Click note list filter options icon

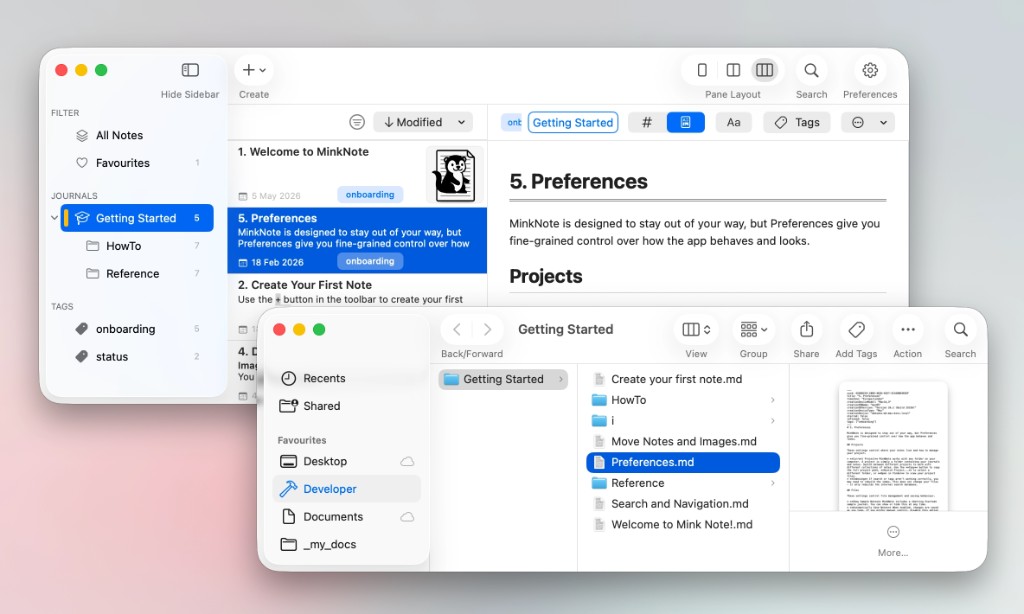[x=357, y=122]
